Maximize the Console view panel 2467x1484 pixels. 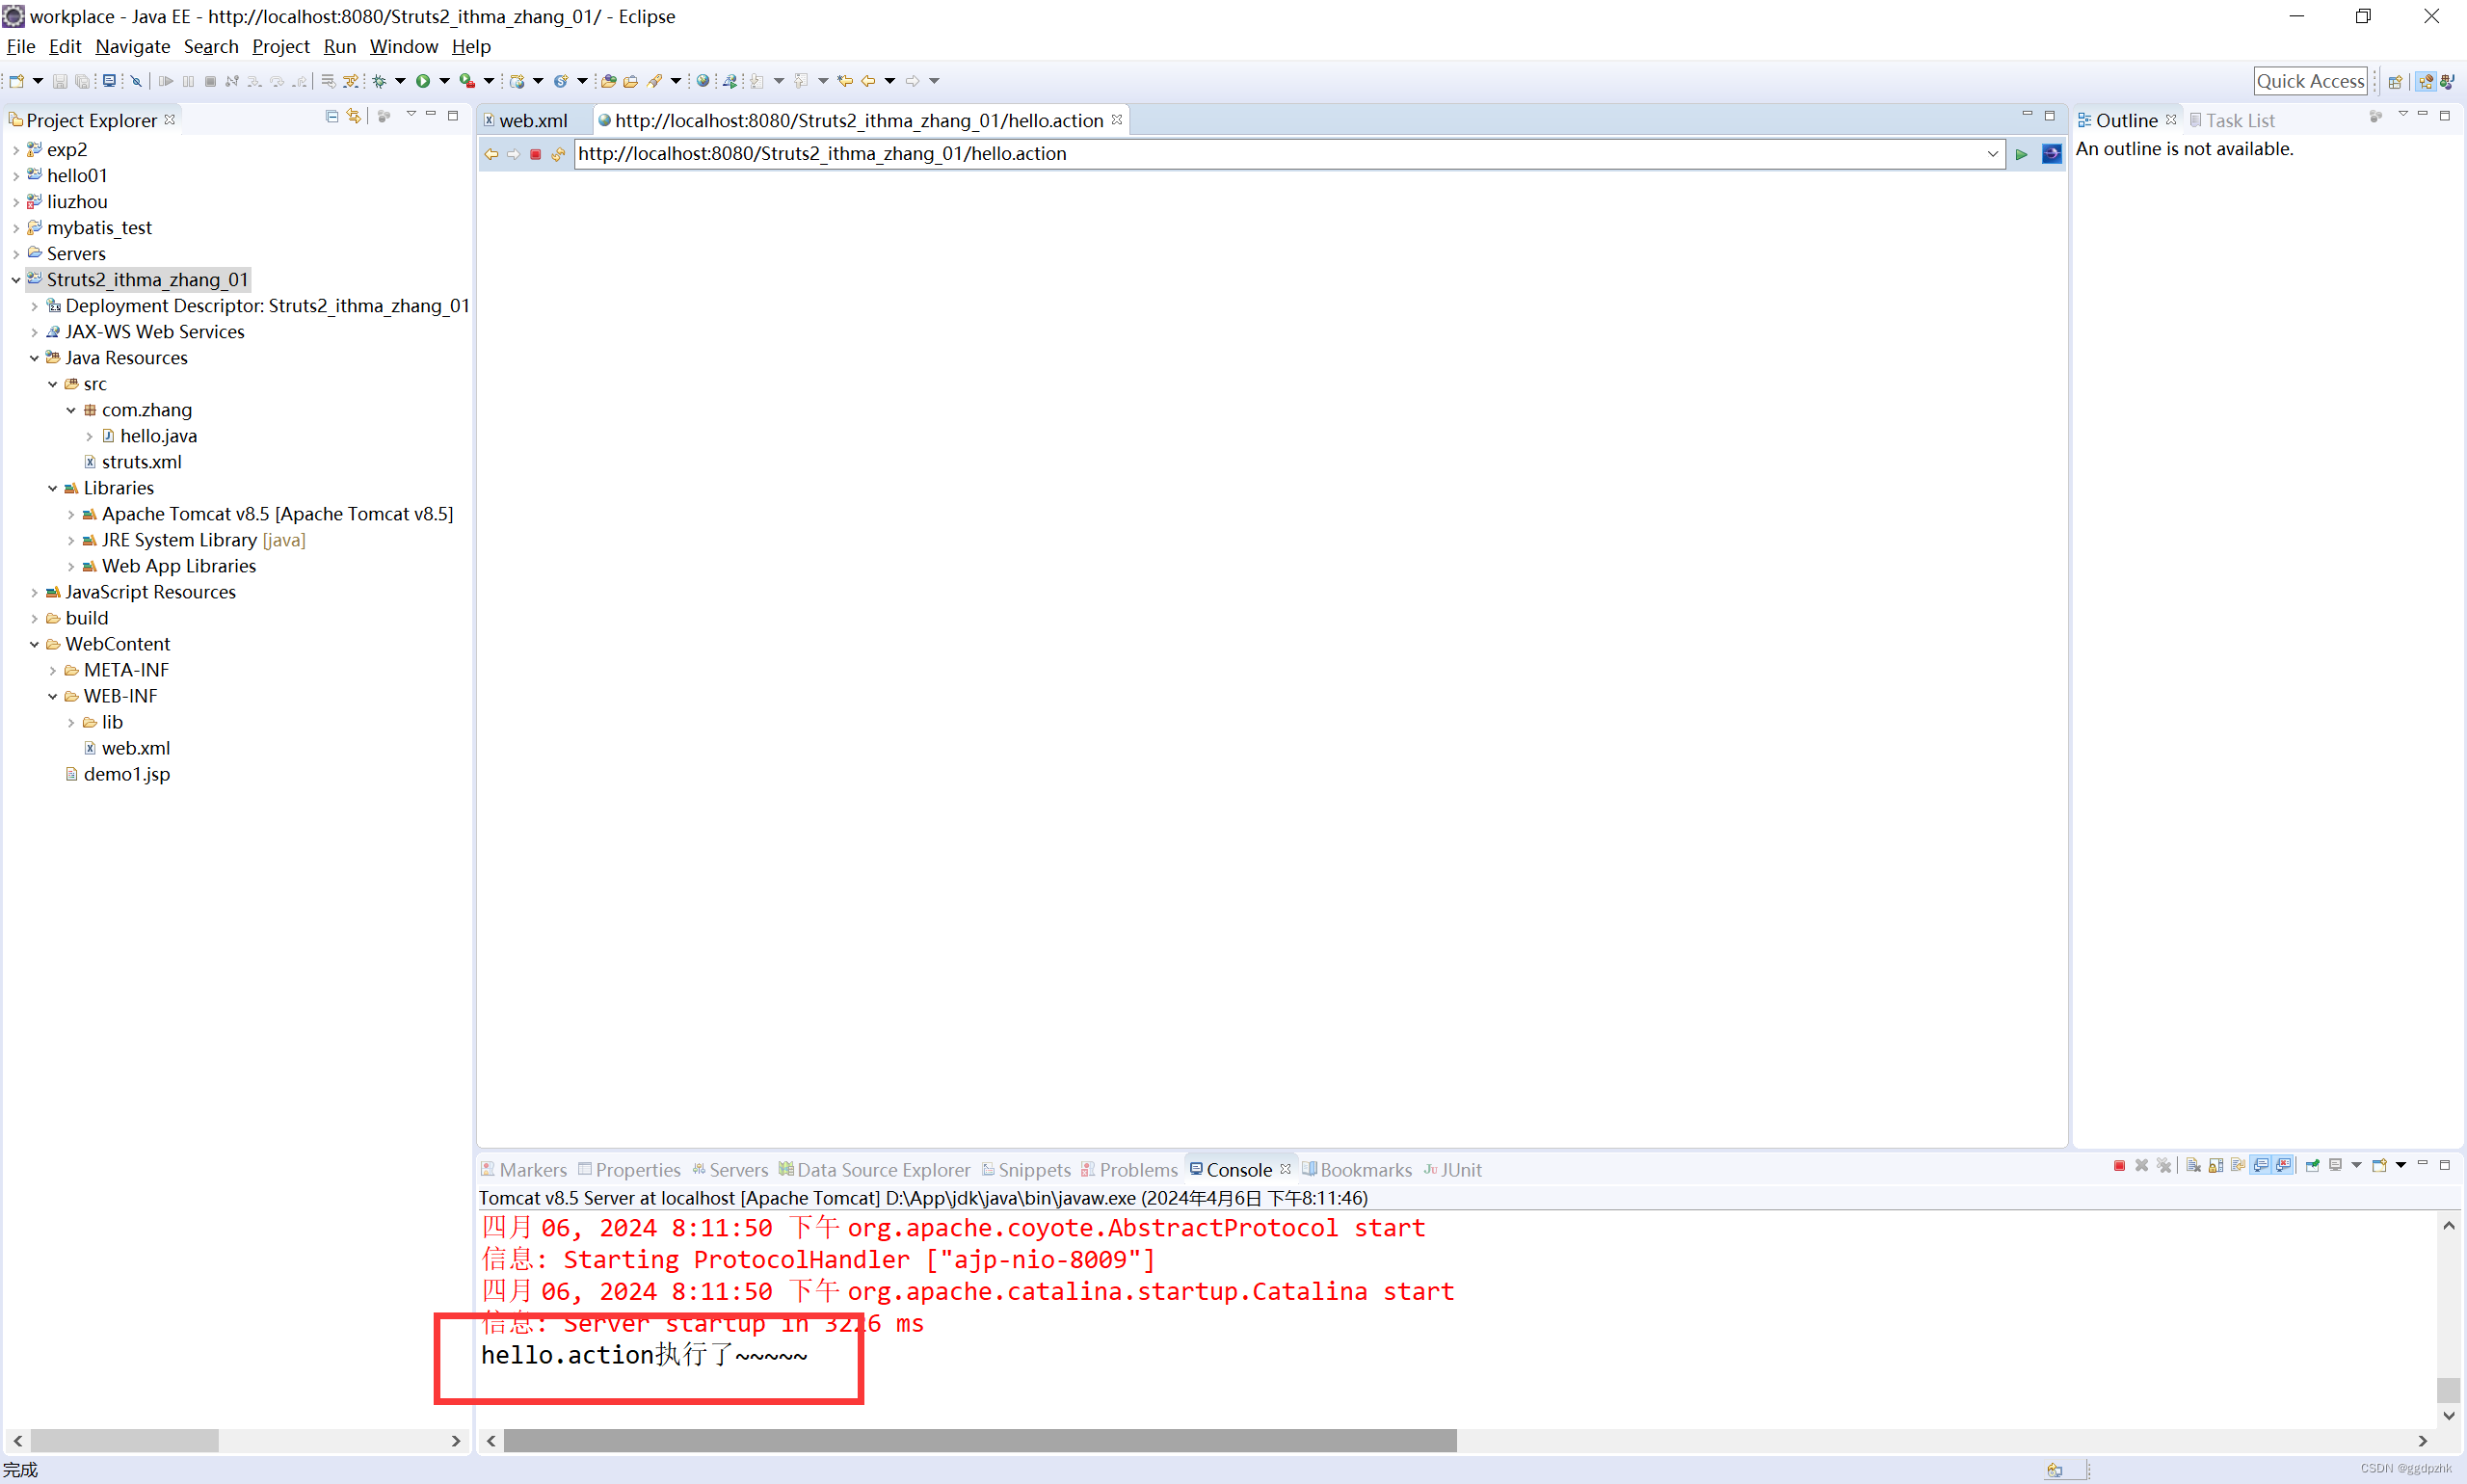point(2445,1165)
